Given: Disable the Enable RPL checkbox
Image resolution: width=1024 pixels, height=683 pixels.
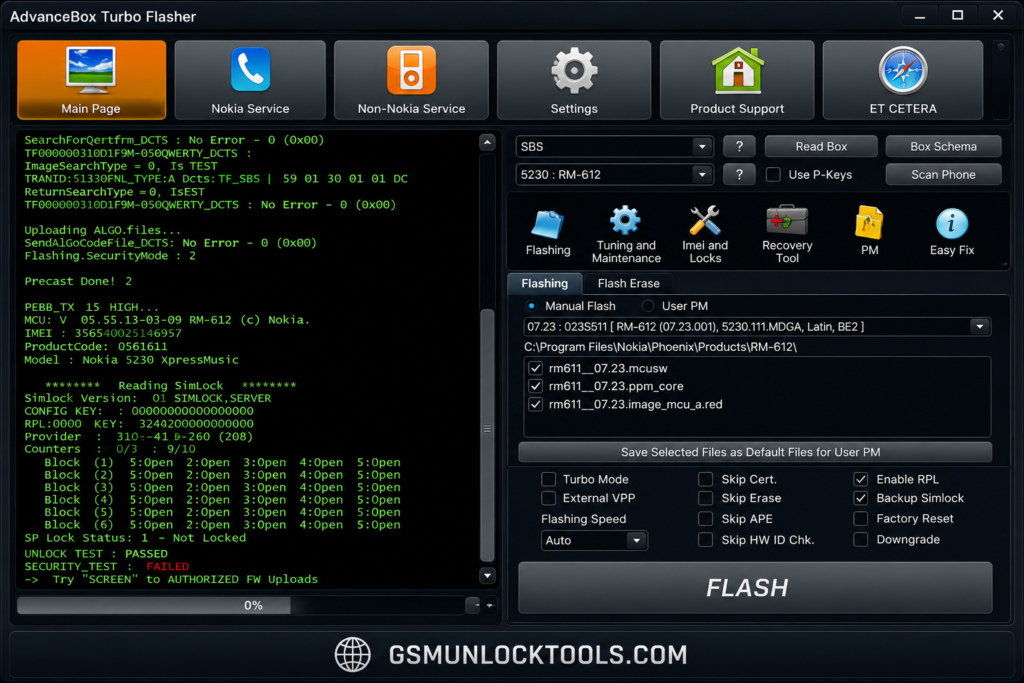Looking at the screenshot, I should [x=861, y=479].
